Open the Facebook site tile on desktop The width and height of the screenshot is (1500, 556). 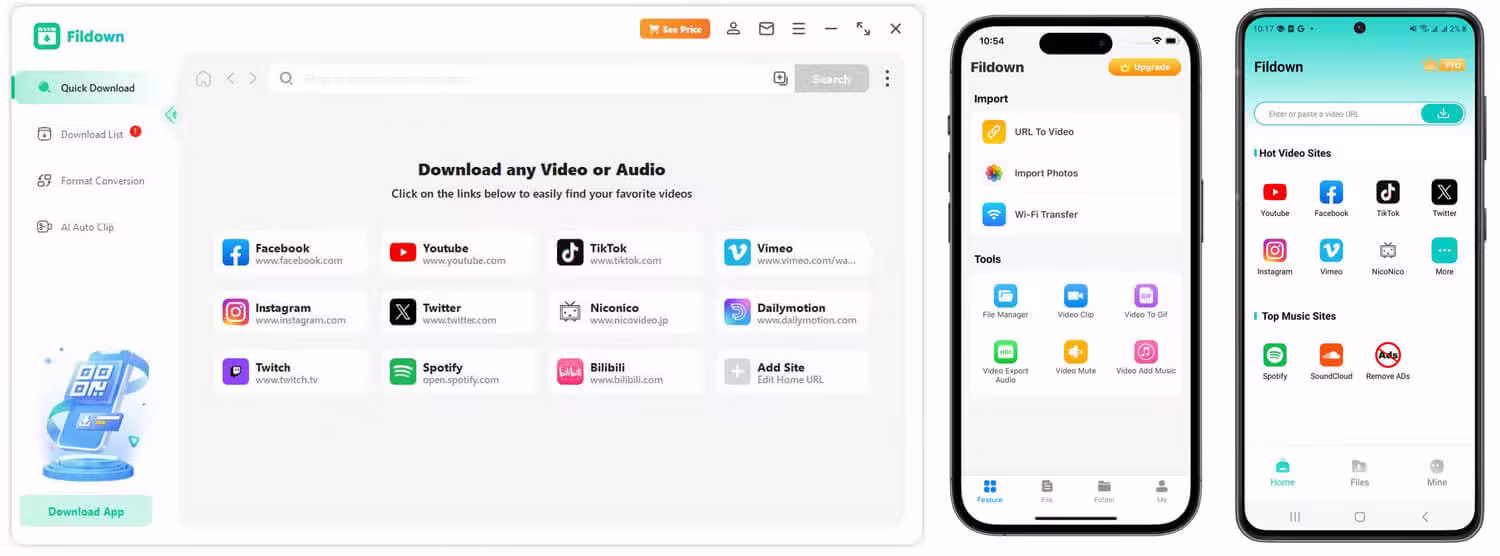coord(291,253)
